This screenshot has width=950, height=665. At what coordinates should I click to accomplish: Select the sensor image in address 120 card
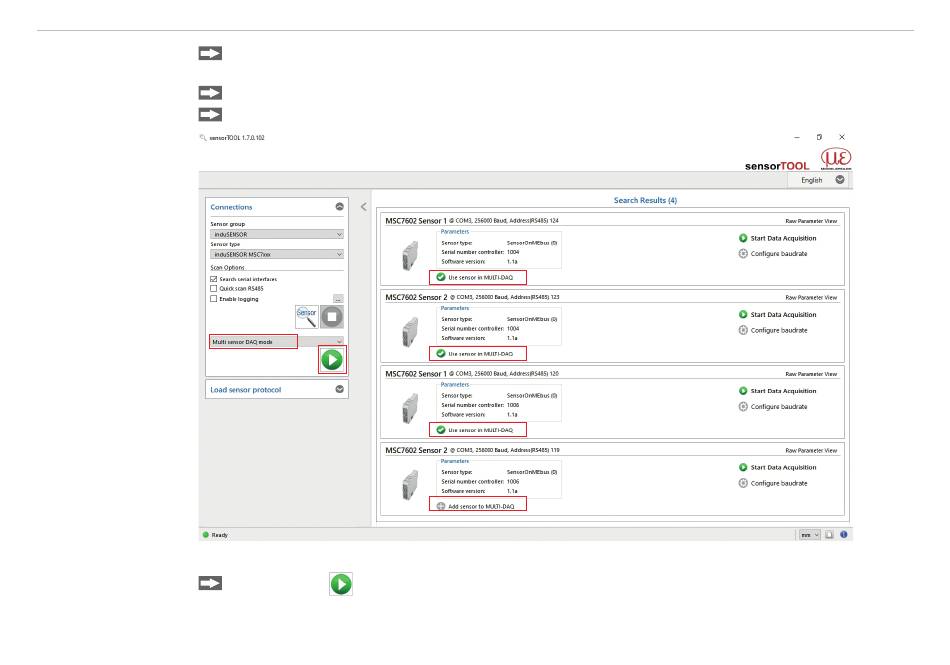tap(410, 408)
